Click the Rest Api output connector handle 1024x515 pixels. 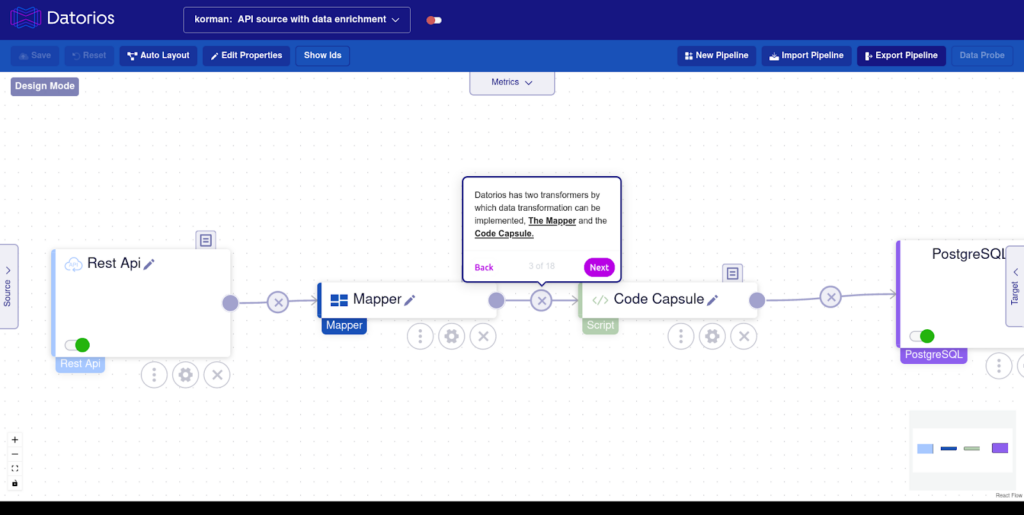230,302
